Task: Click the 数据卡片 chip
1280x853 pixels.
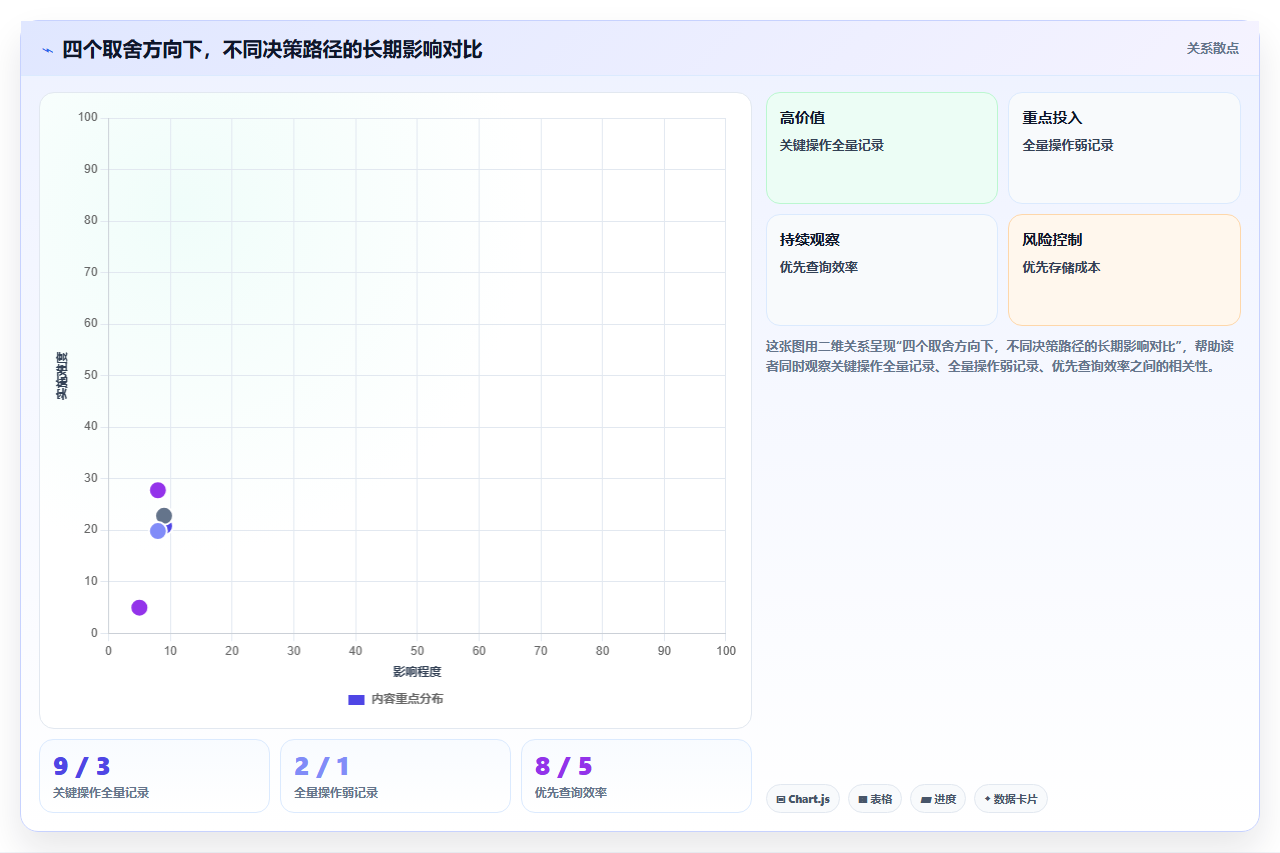Action: (x=1011, y=799)
